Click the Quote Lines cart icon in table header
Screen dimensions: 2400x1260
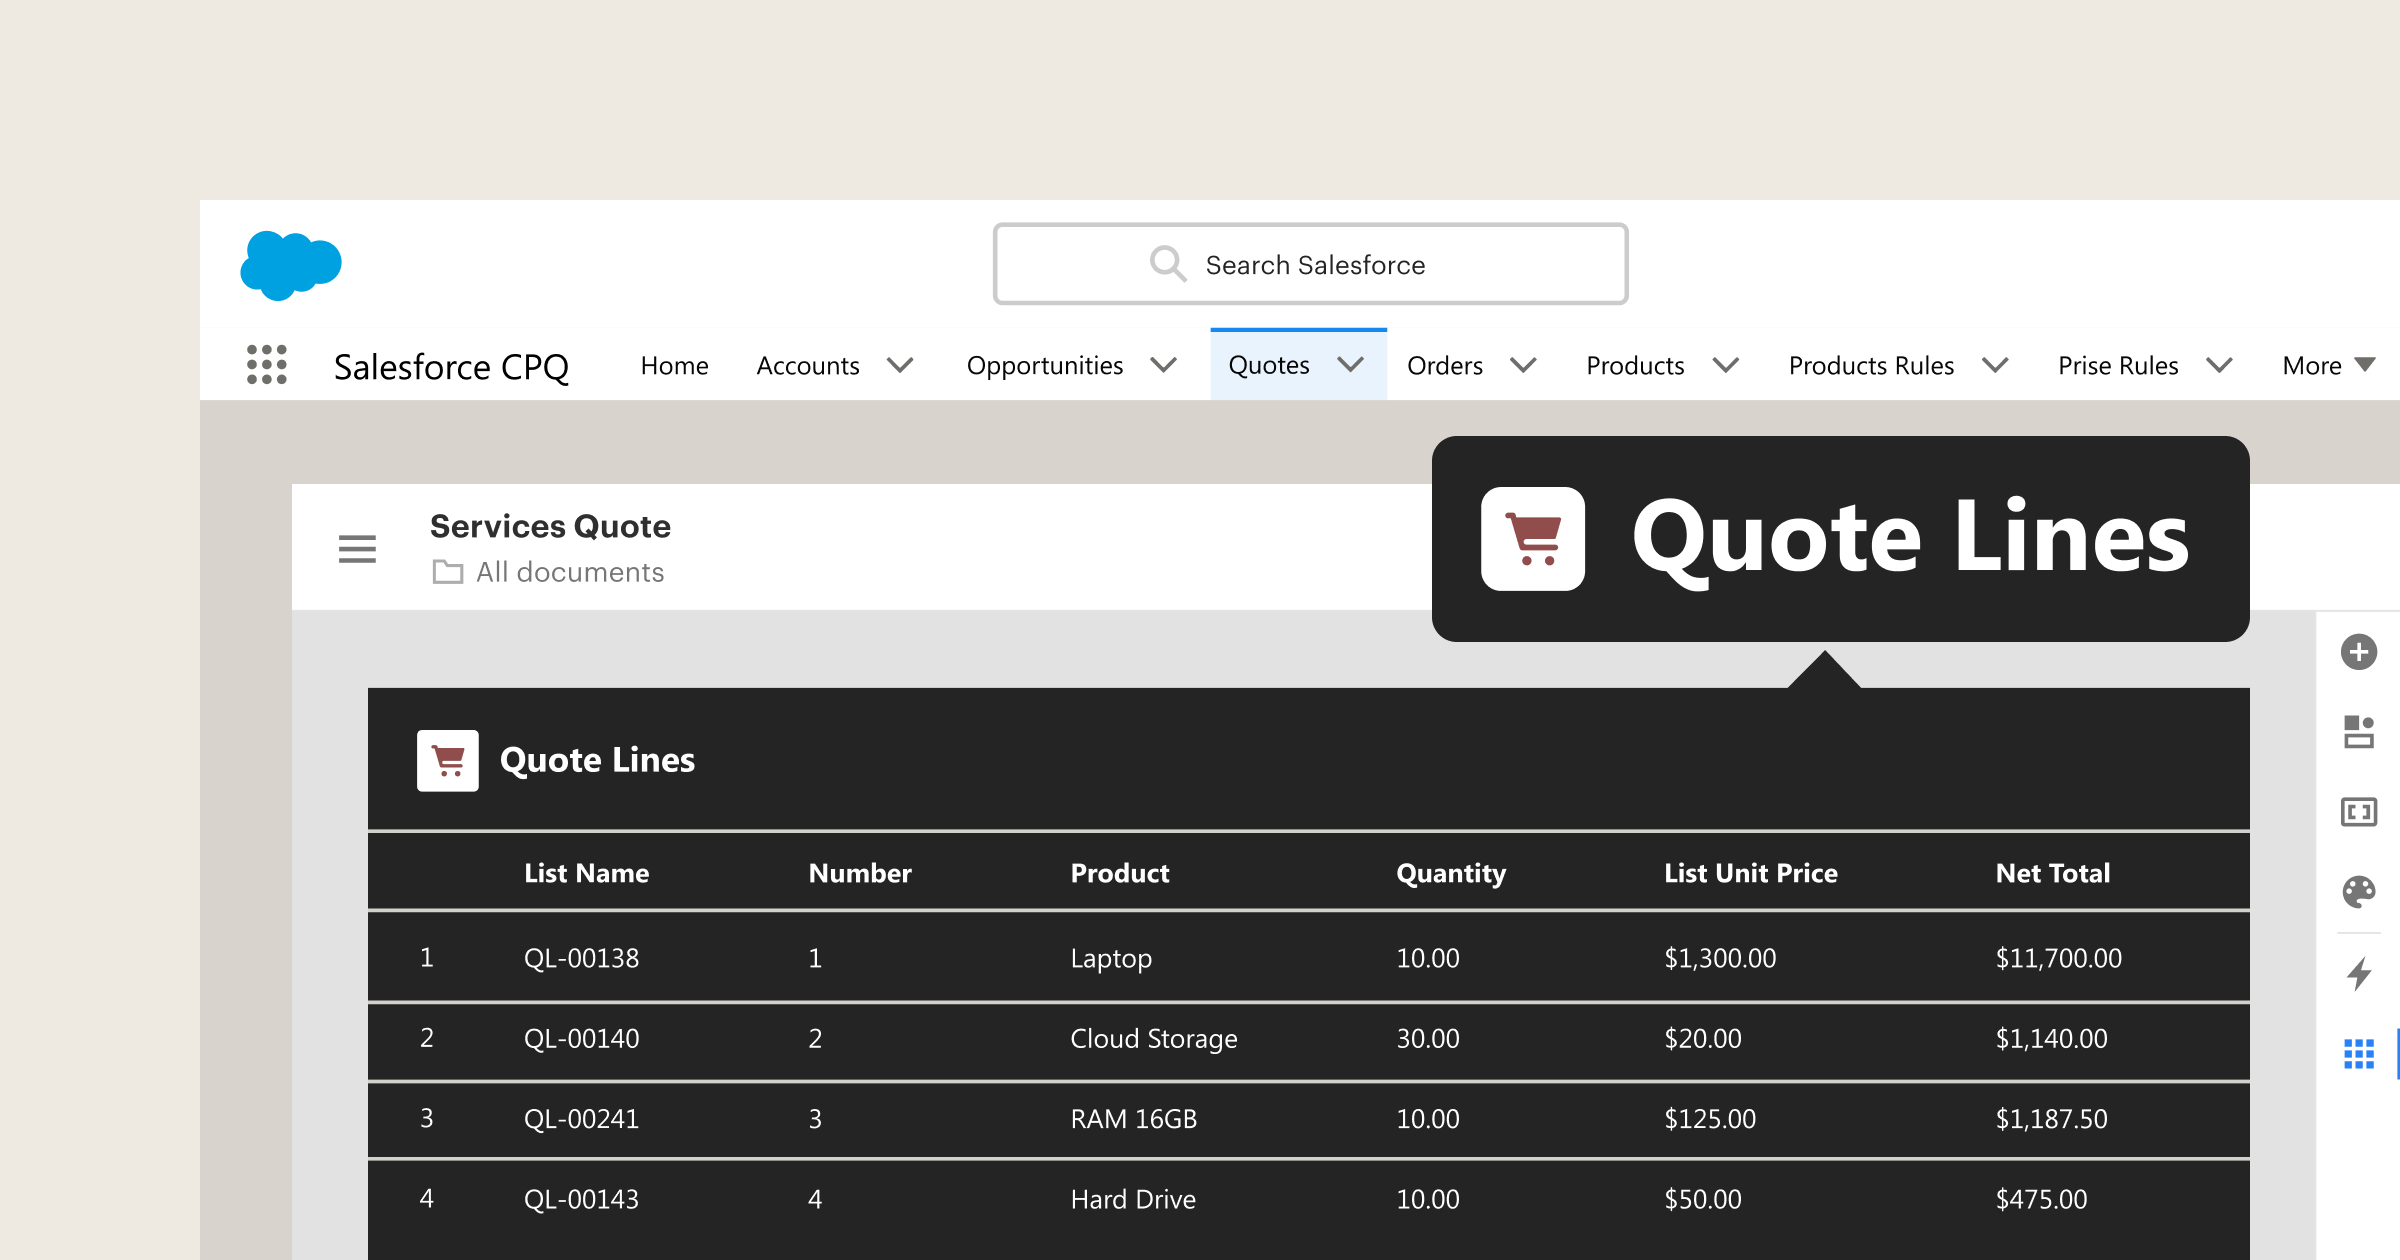pyautogui.click(x=448, y=761)
